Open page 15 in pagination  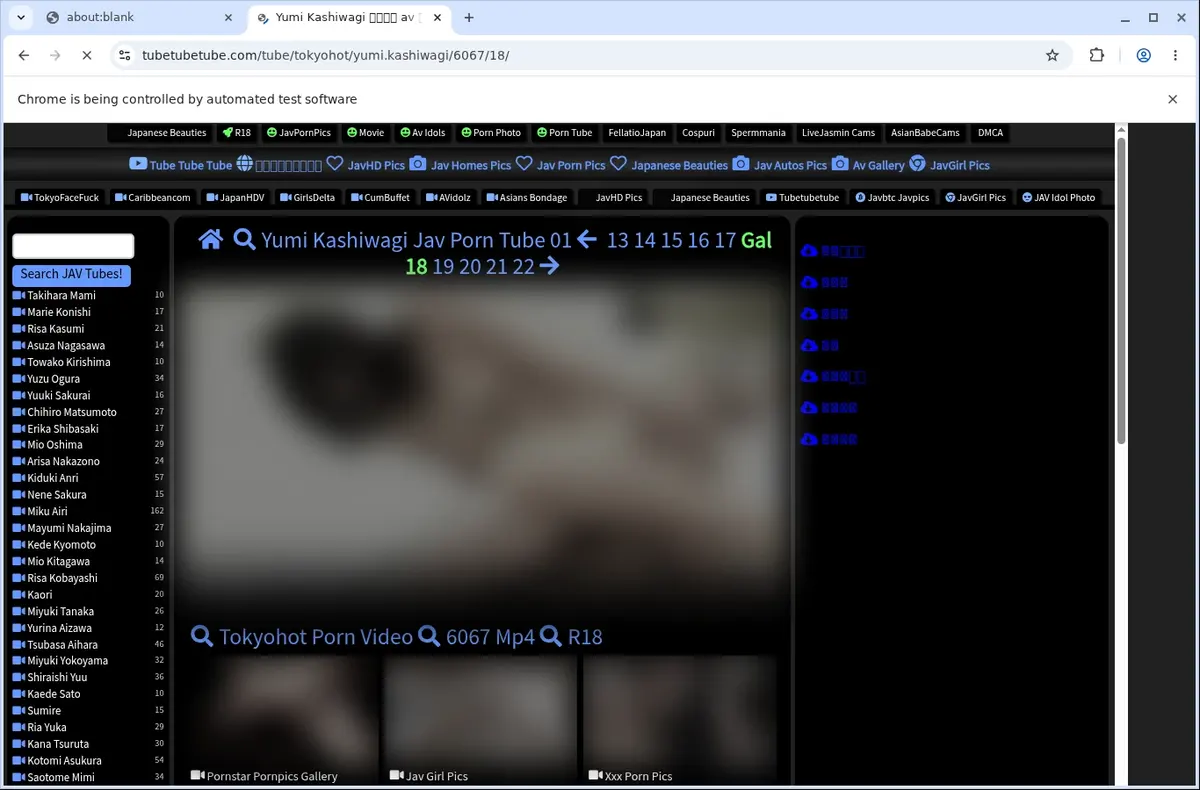pyautogui.click(x=672, y=240)
